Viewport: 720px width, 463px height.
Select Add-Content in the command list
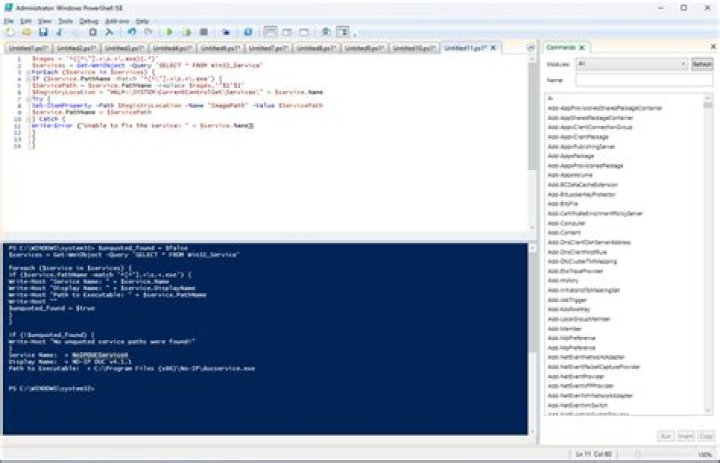tap(564, 233)
